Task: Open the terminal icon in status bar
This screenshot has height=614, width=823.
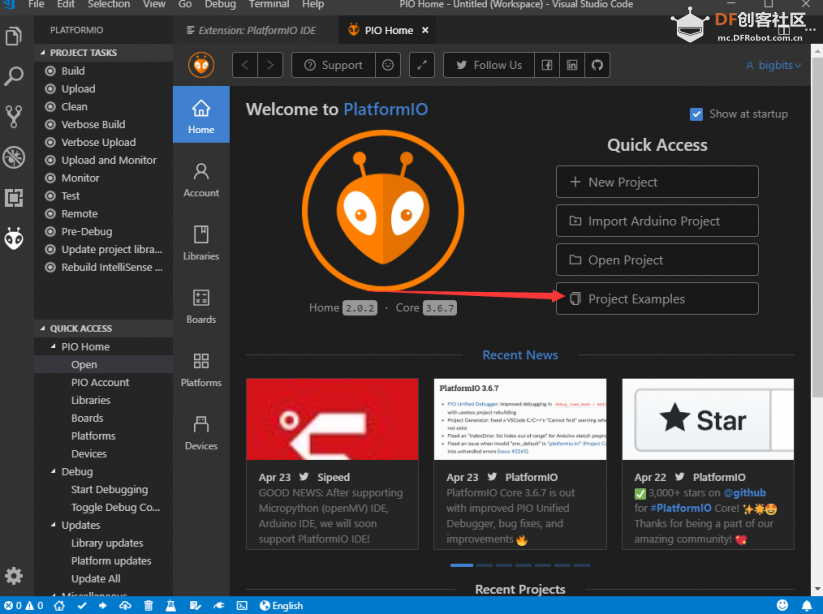Action: [242, 606]
